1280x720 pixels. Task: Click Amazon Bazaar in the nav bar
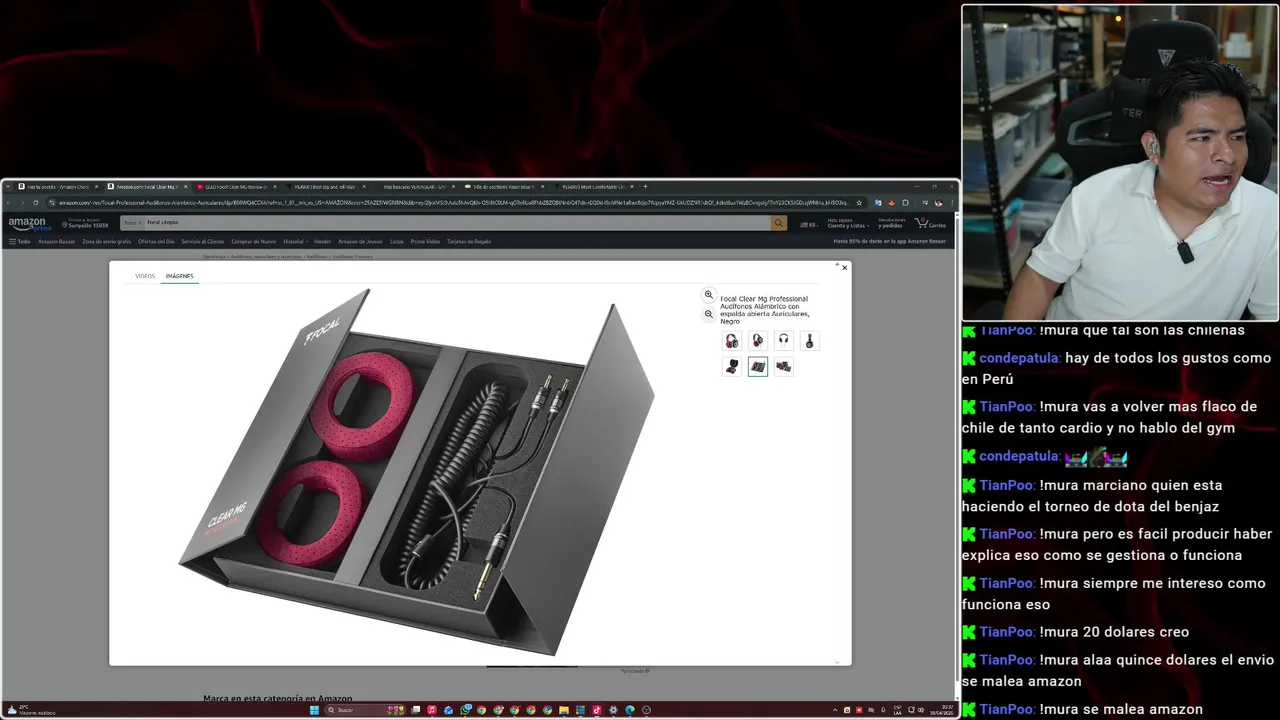point(56,241)
